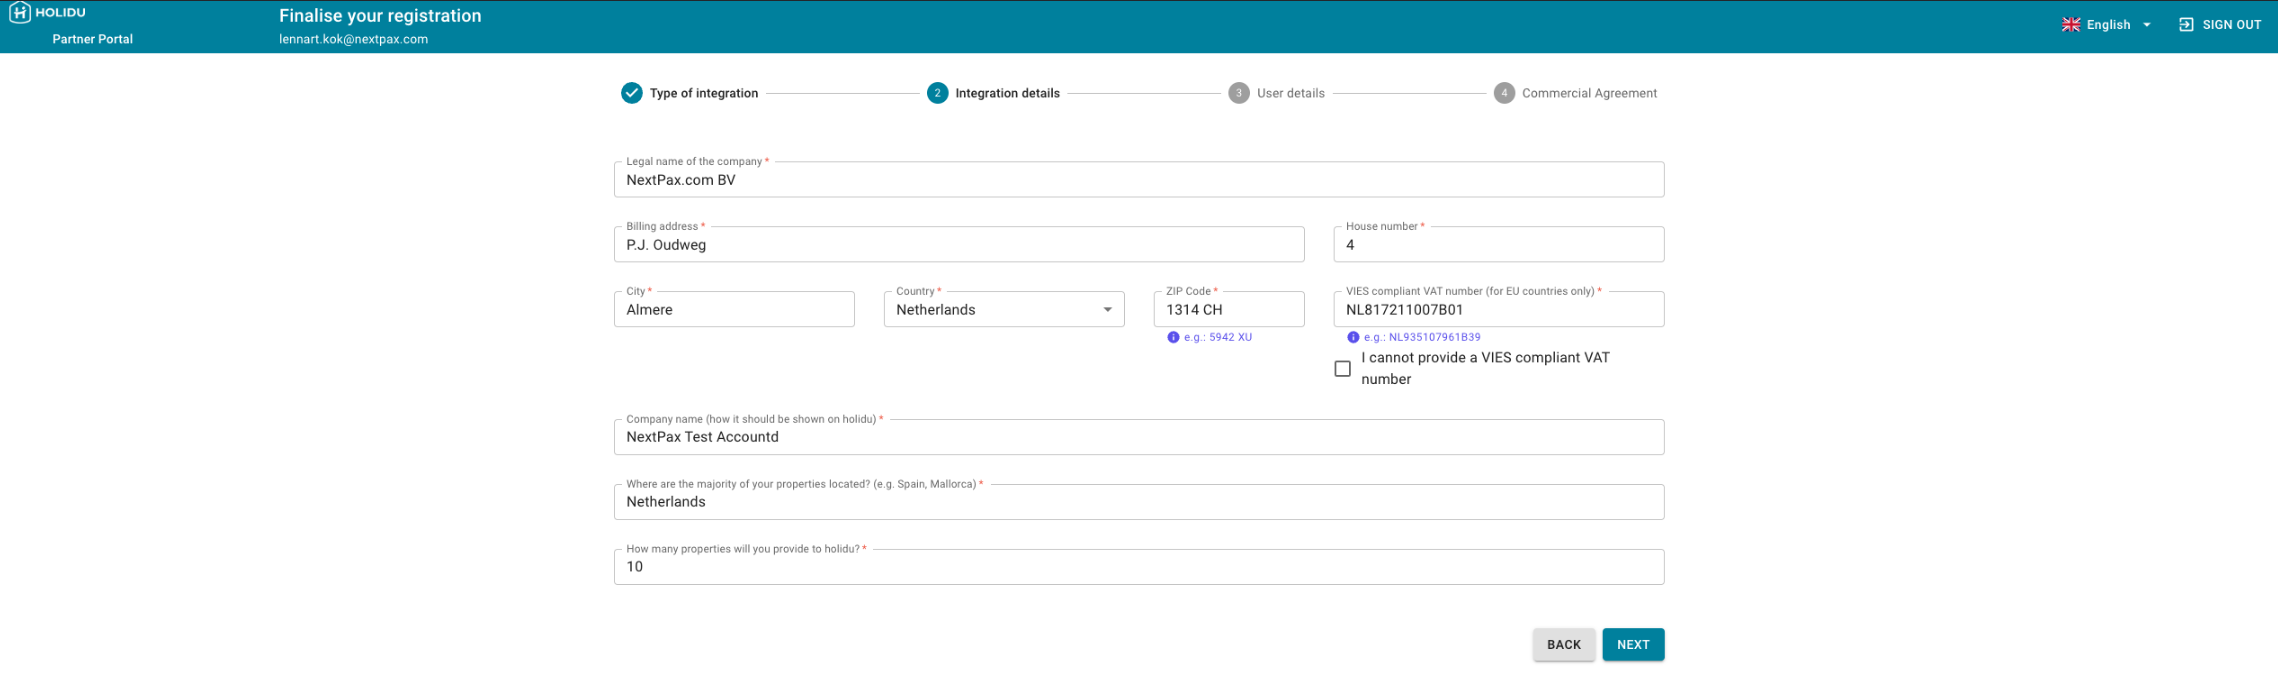Focus the House number field

point(1498,245)
